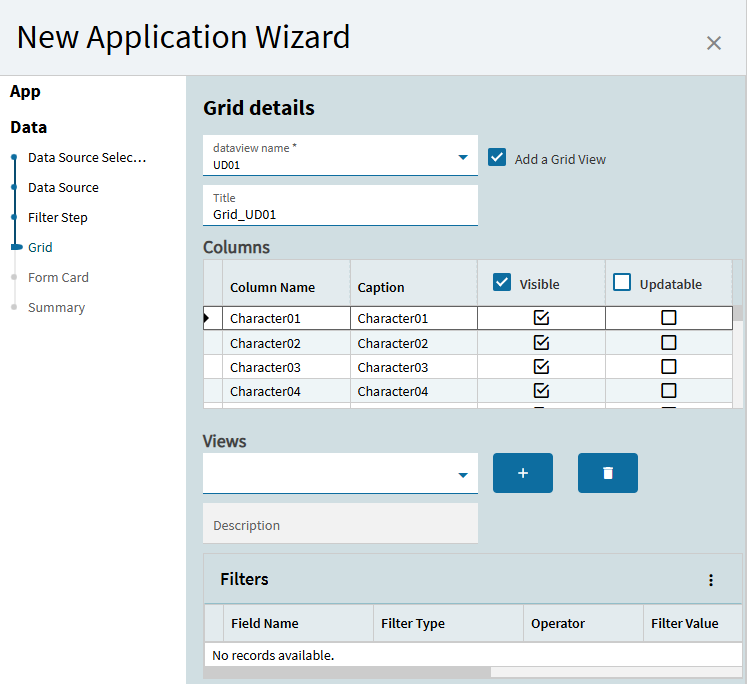Click the Filter Type header
Screen dimensions: 747x684
[448, 624]
